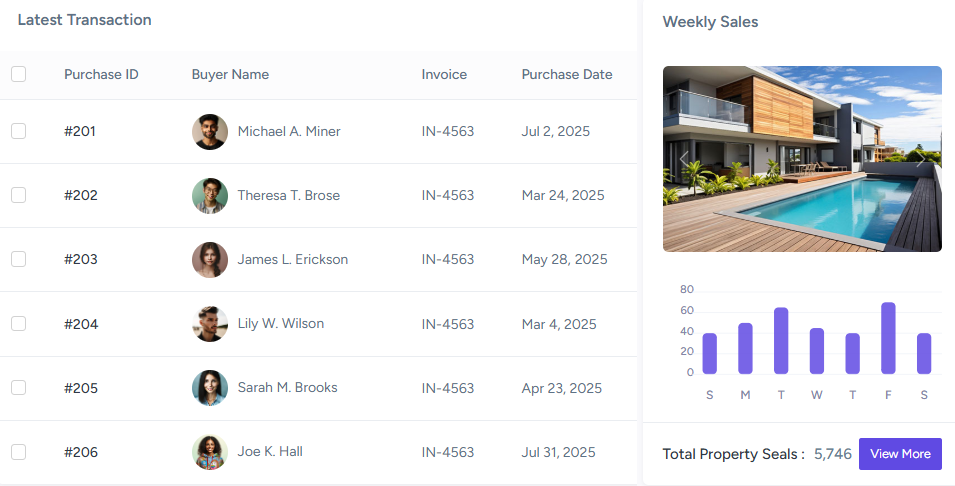Click the Tuesday bar in Weekly Sales chart

781,341
